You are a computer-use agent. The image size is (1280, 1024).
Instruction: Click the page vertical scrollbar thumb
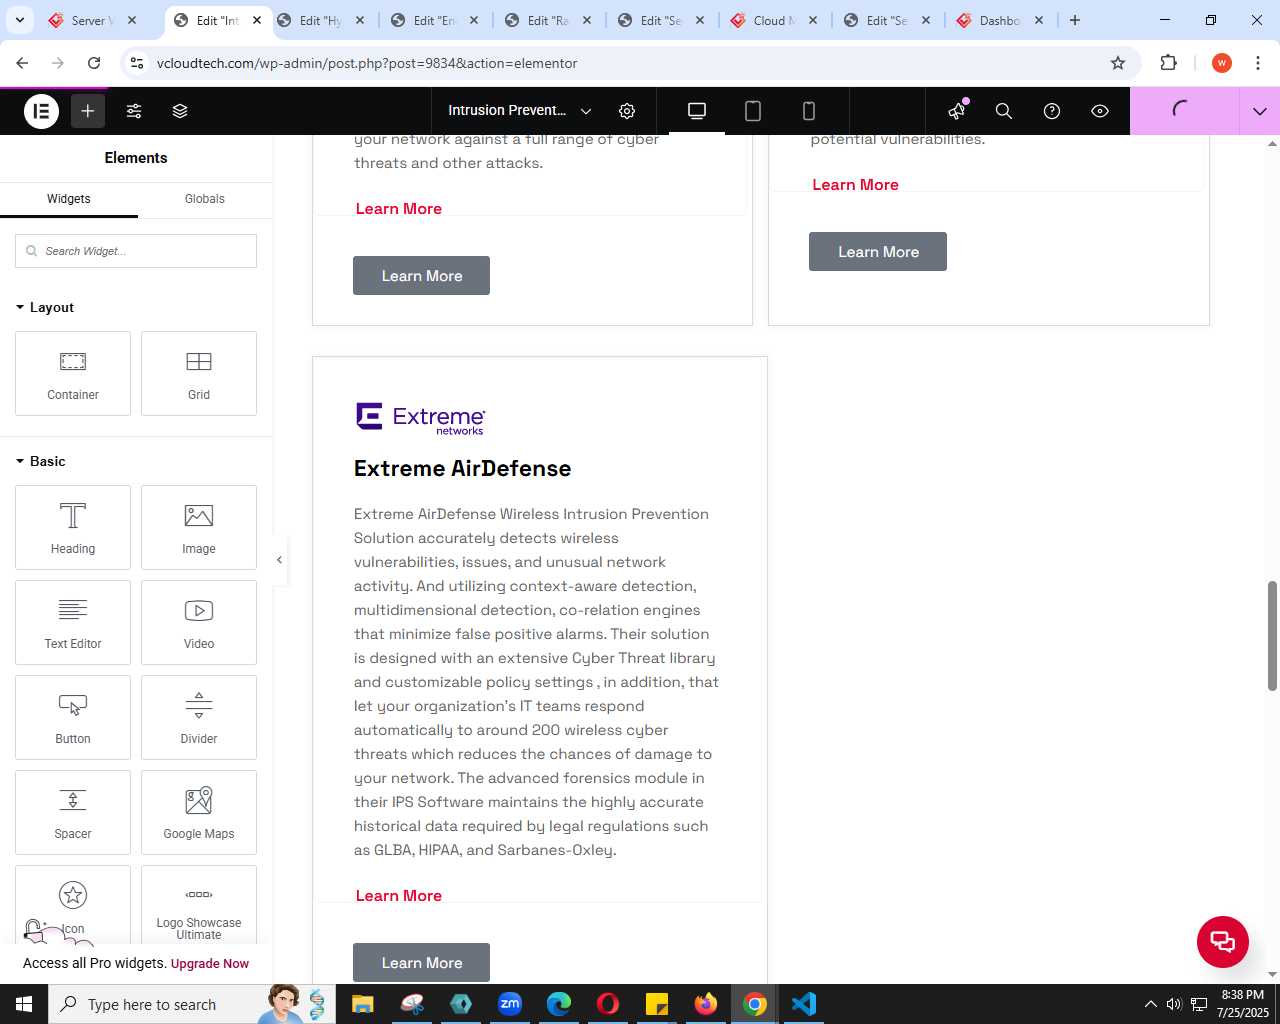(1272, 635)
